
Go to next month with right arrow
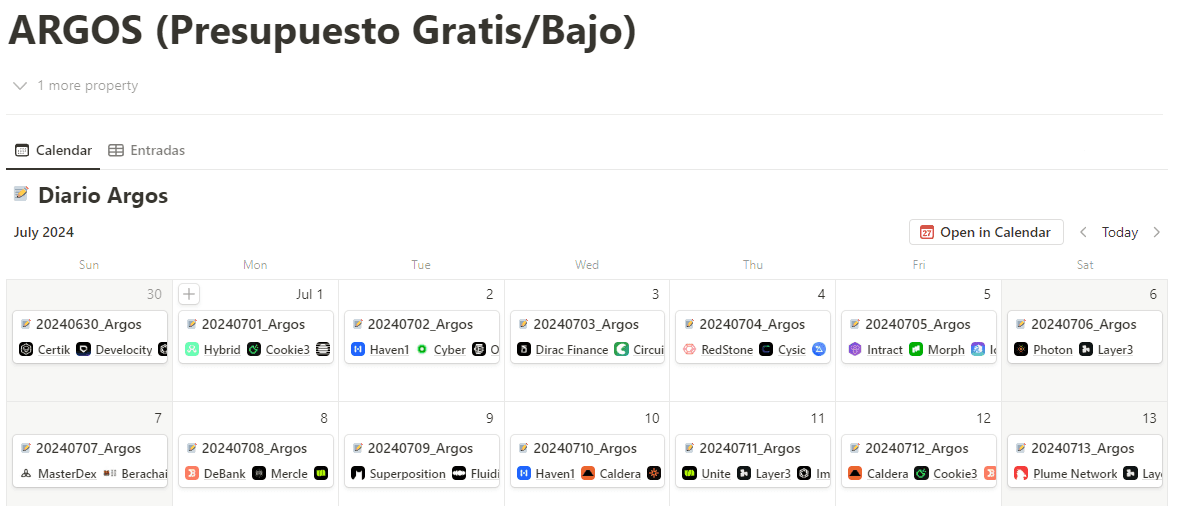click(x=1156, y=232)
